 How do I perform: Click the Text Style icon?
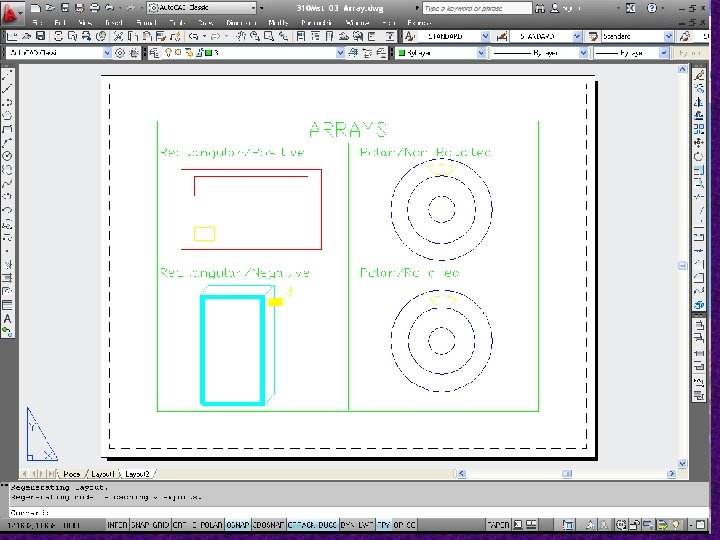click(410, 36)
